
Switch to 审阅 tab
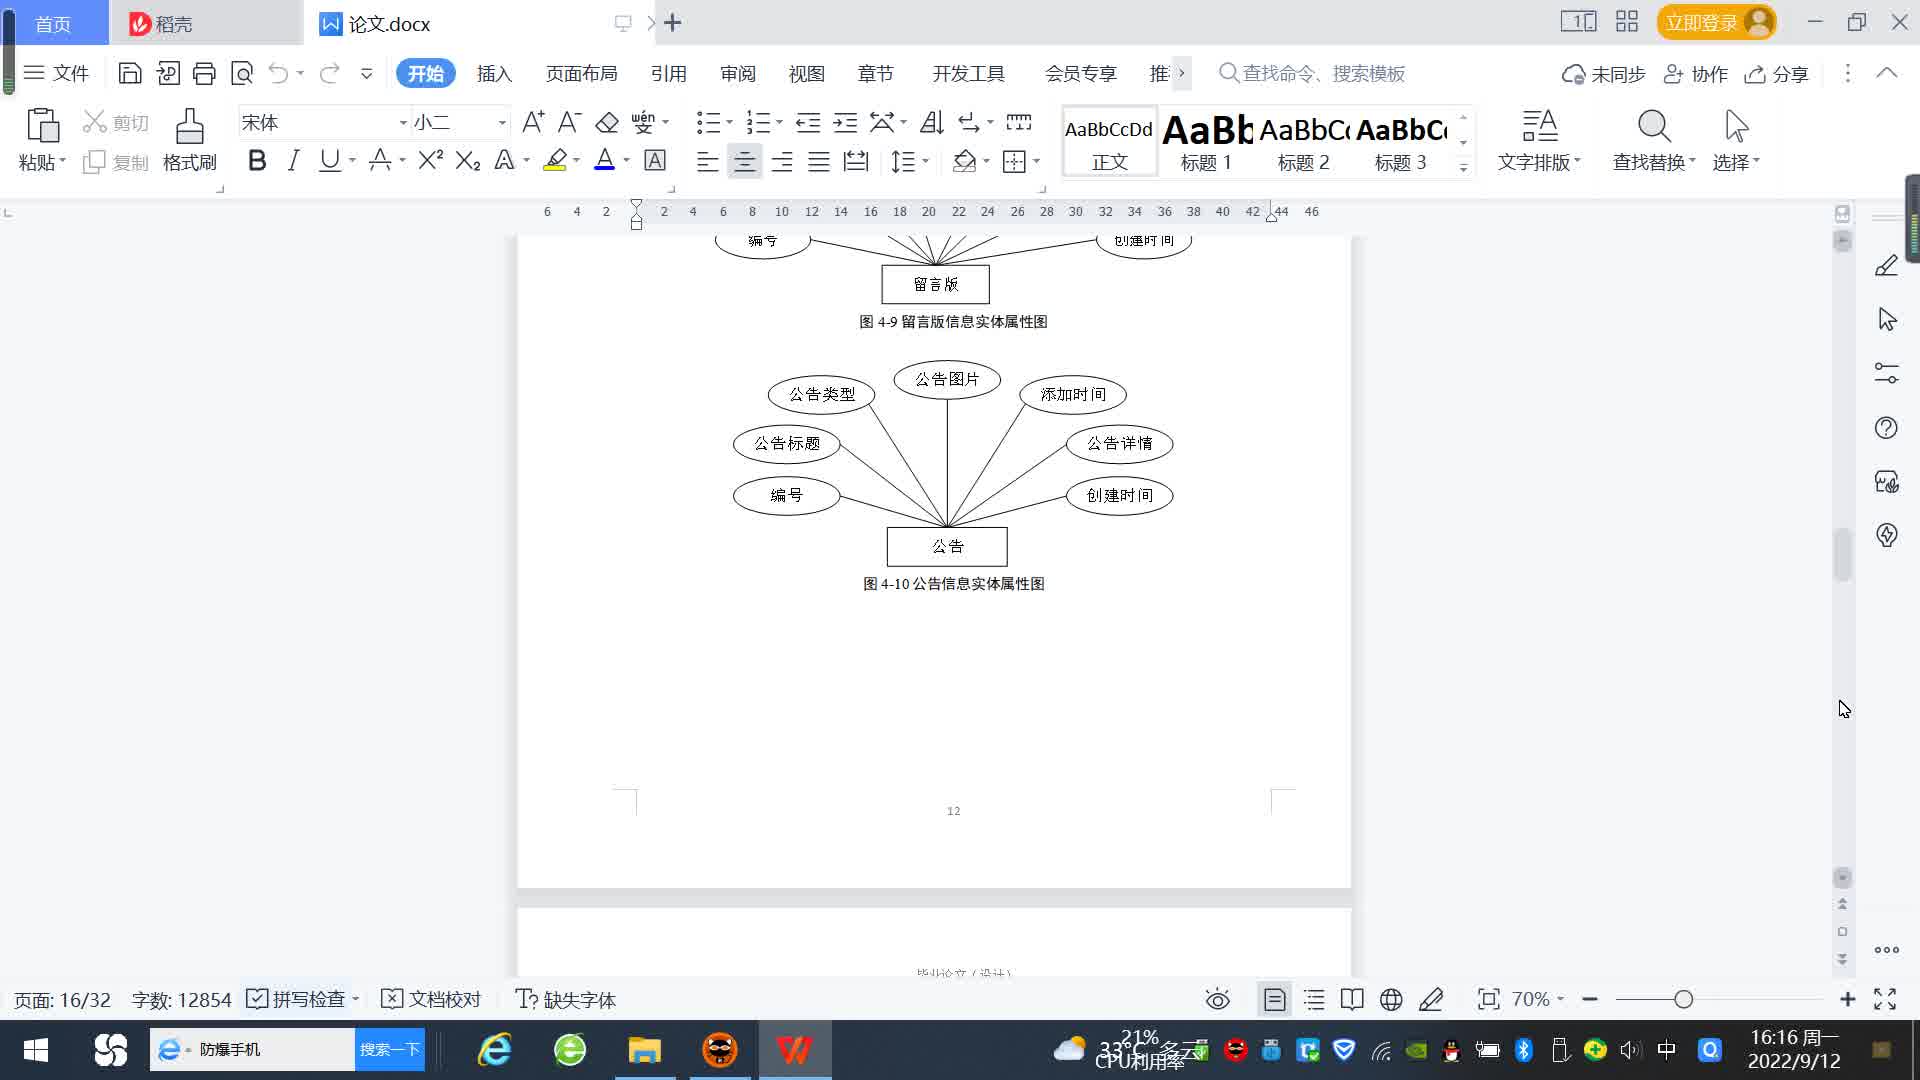(x=738, y=74)
